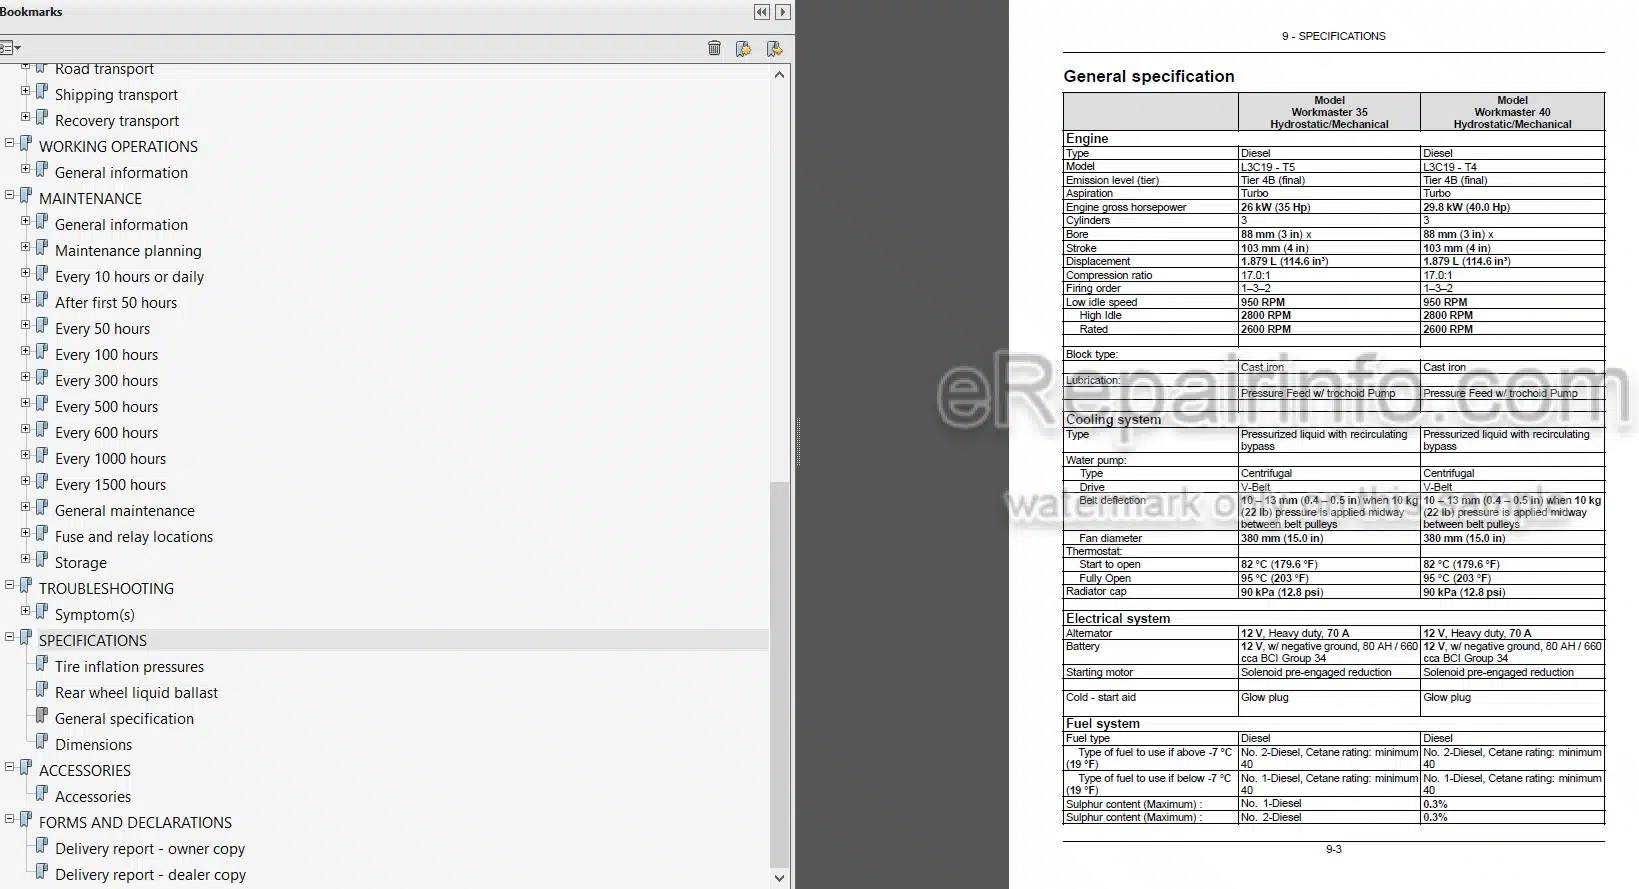
Task: Go to Every 1000 hours bookmark
Action: point(110,459)
